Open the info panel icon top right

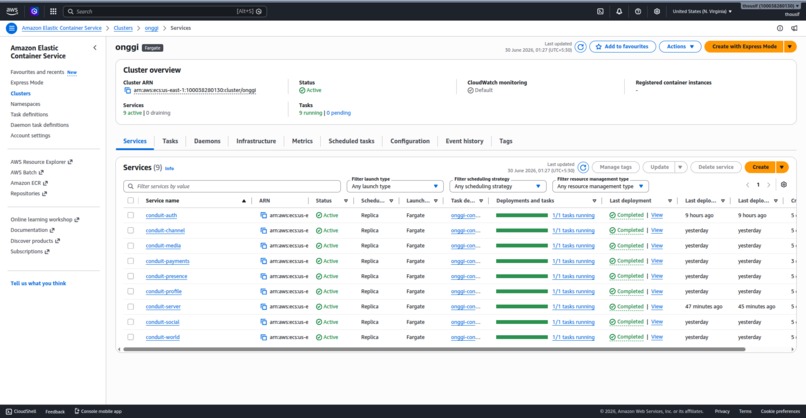tap(780, 28)
